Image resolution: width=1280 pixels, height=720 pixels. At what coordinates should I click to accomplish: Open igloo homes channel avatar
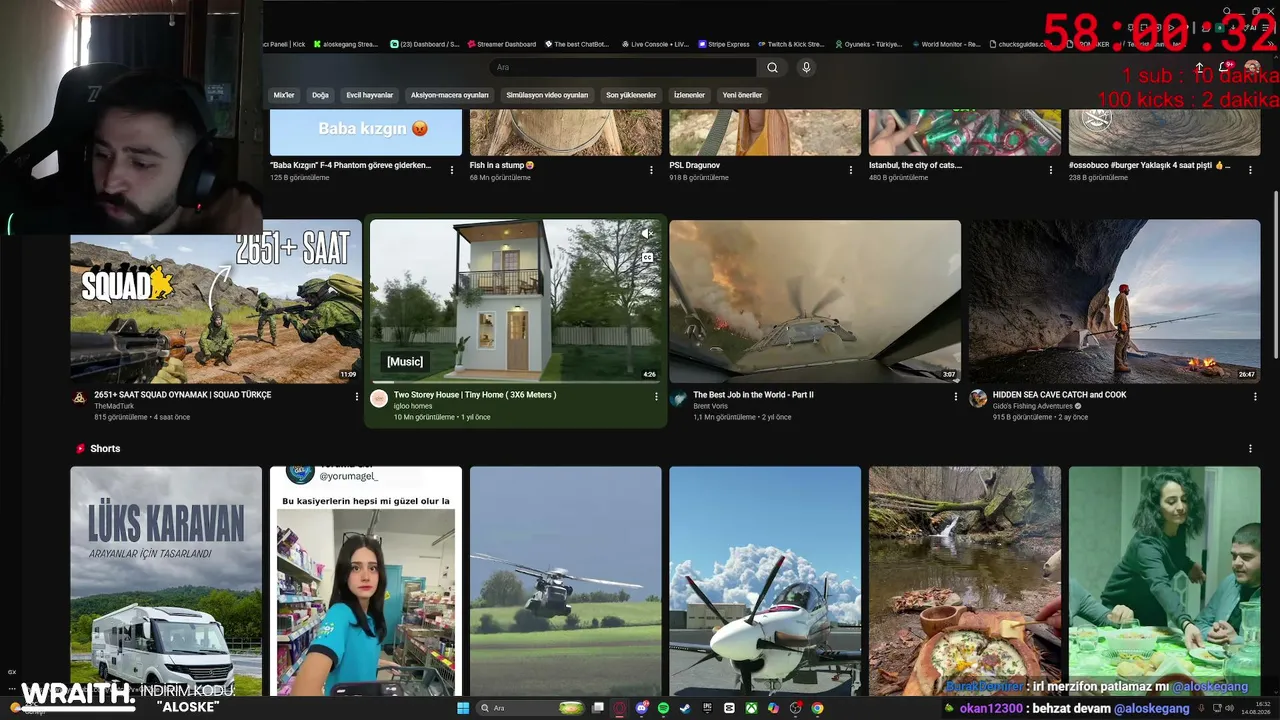[379, 398]
